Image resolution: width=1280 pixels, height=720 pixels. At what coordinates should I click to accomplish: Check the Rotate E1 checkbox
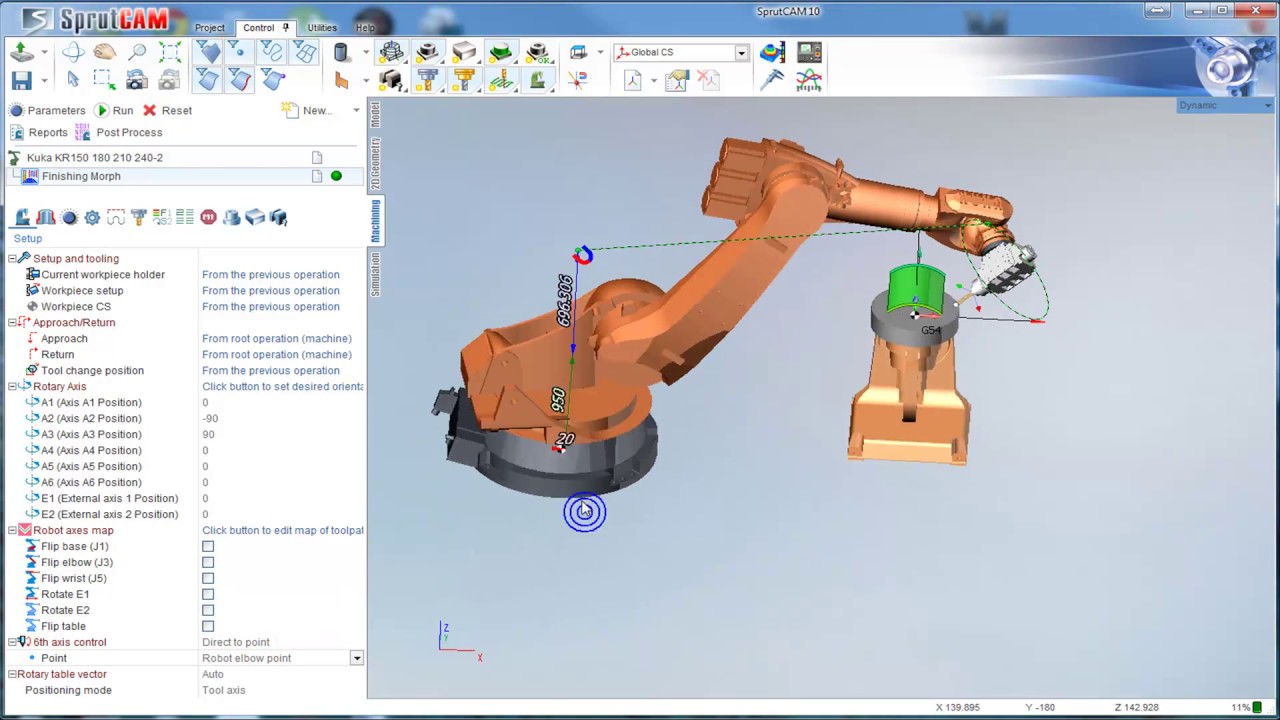pyautogui.click(x=208, y=594)
